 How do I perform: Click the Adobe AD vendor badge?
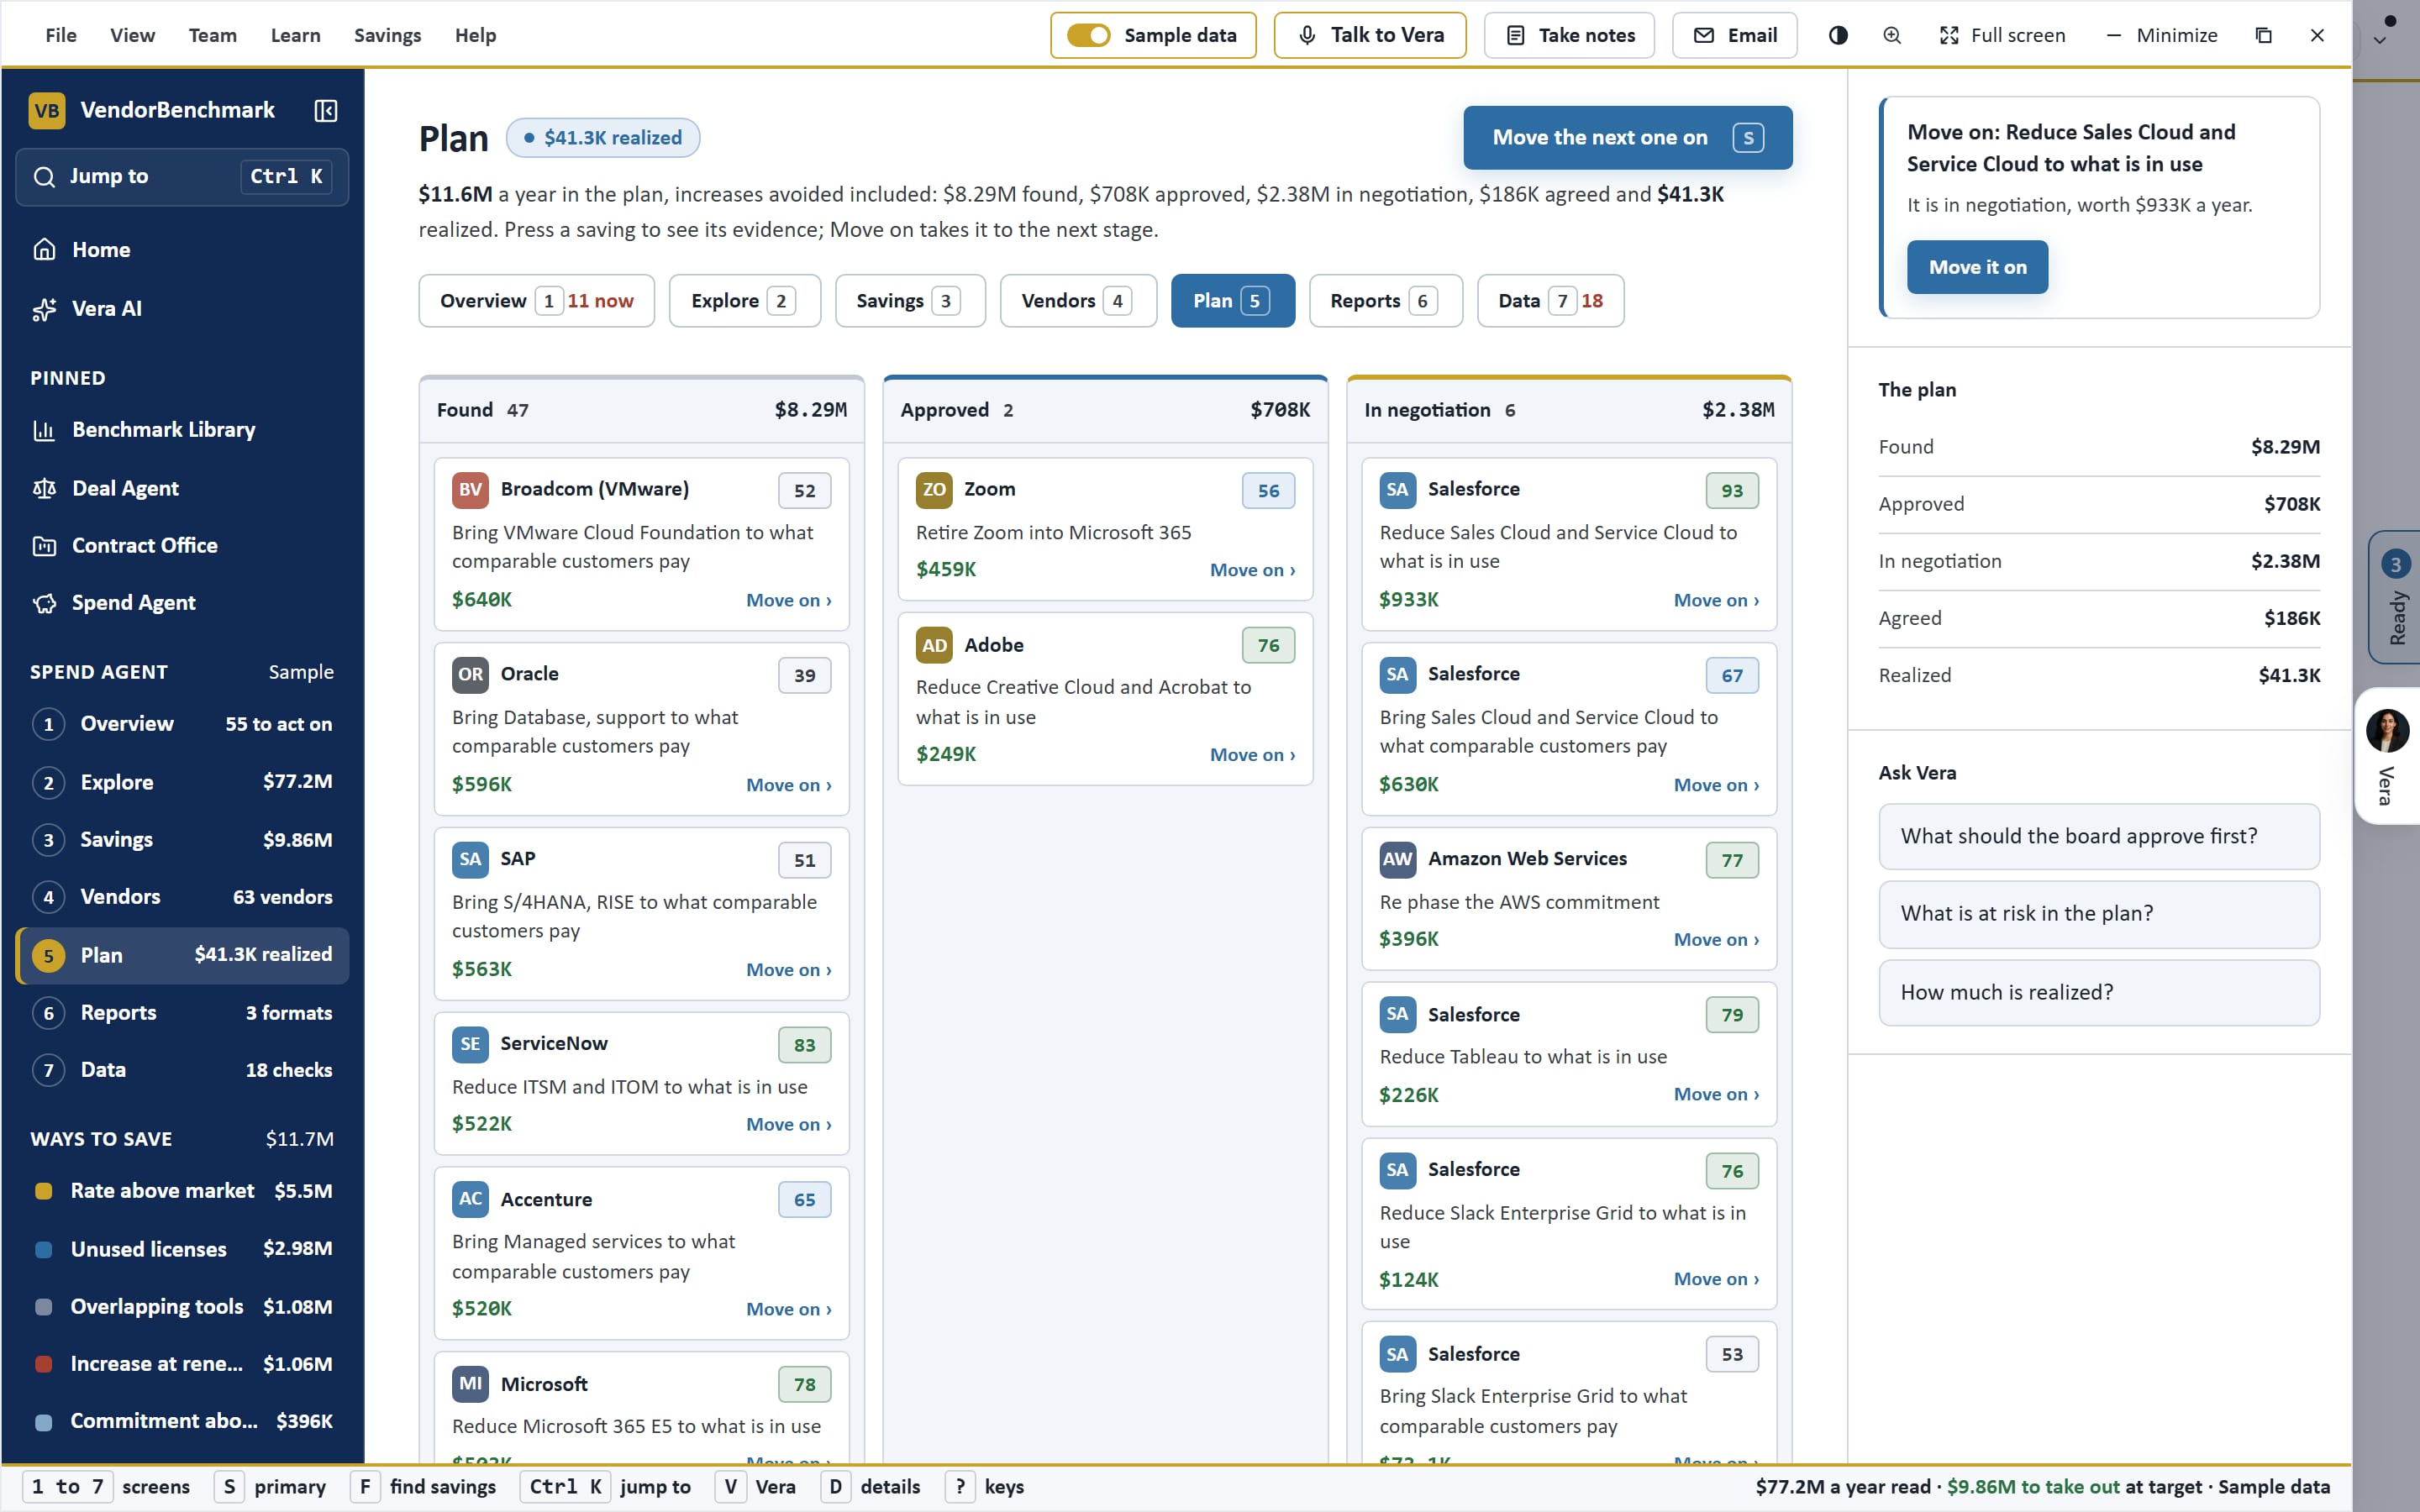point(934,645)
